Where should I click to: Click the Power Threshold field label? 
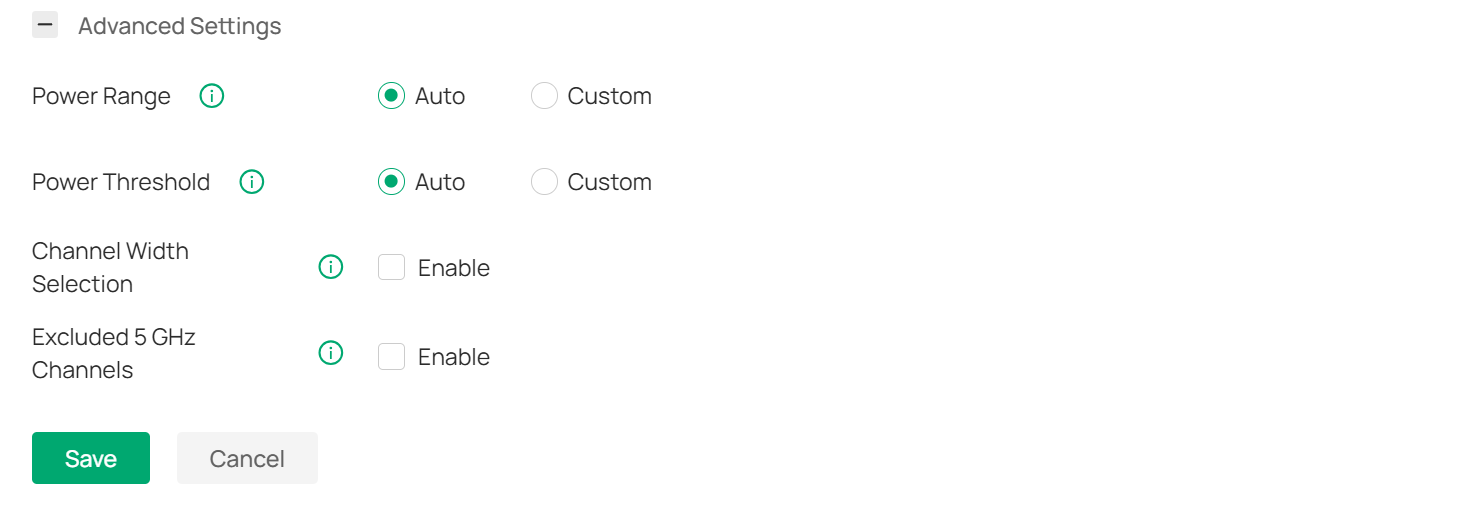[x=121, y=182]
